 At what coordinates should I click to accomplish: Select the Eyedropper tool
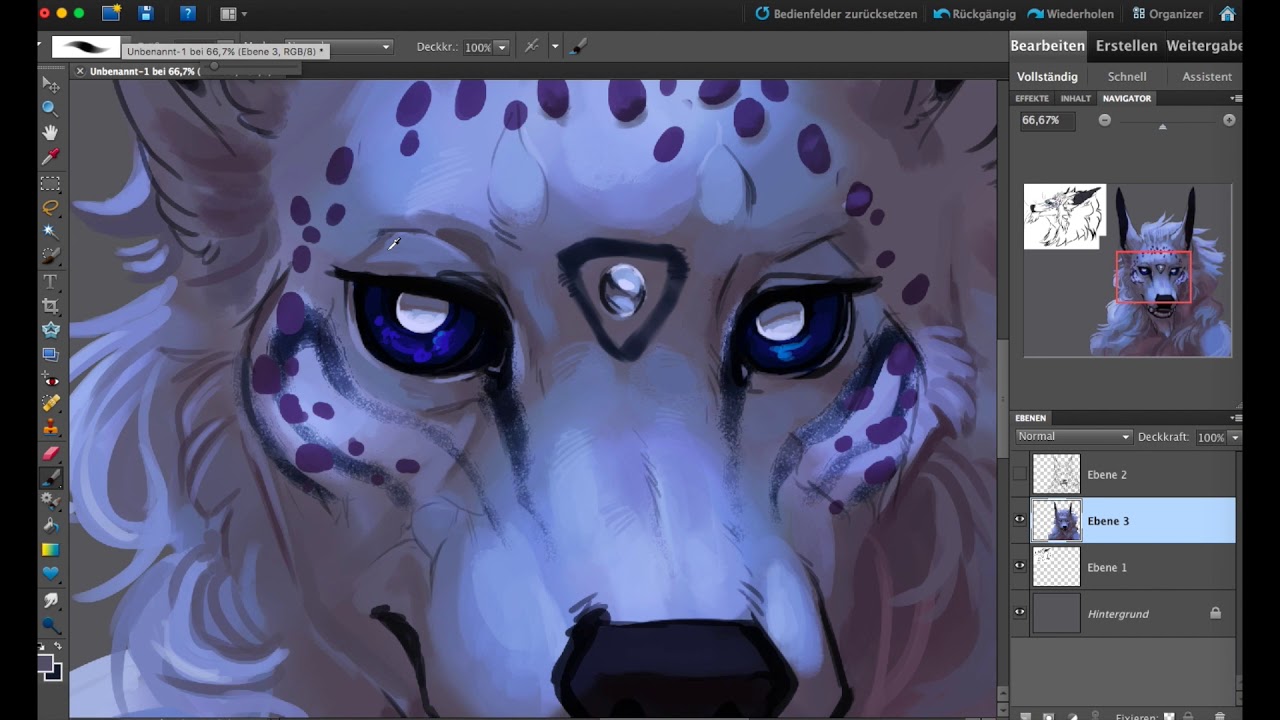pyautogui.click(x=50, y=157)
